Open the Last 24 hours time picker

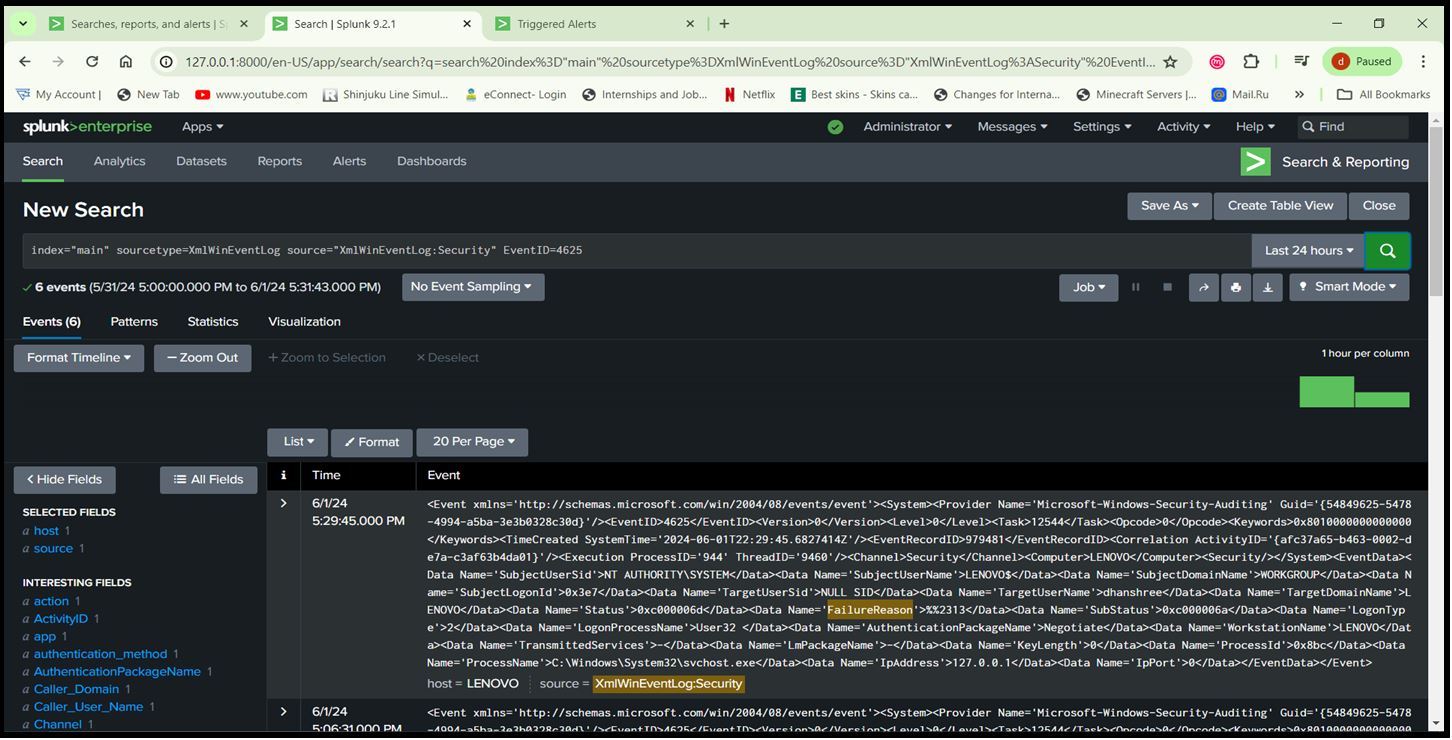[1308, 251]
